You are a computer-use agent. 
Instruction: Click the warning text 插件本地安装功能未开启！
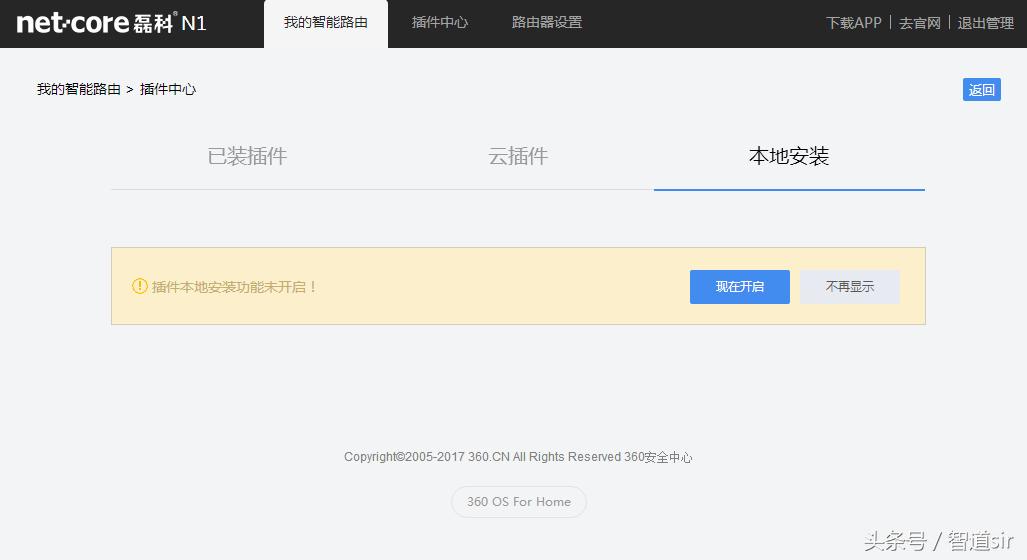pos(234,287)
